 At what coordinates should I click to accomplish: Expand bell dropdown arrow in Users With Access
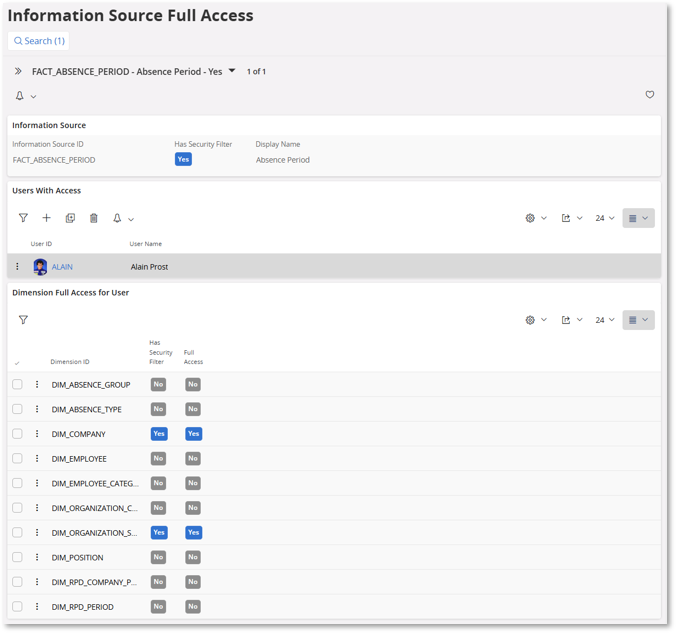click(x=131, y=219)
